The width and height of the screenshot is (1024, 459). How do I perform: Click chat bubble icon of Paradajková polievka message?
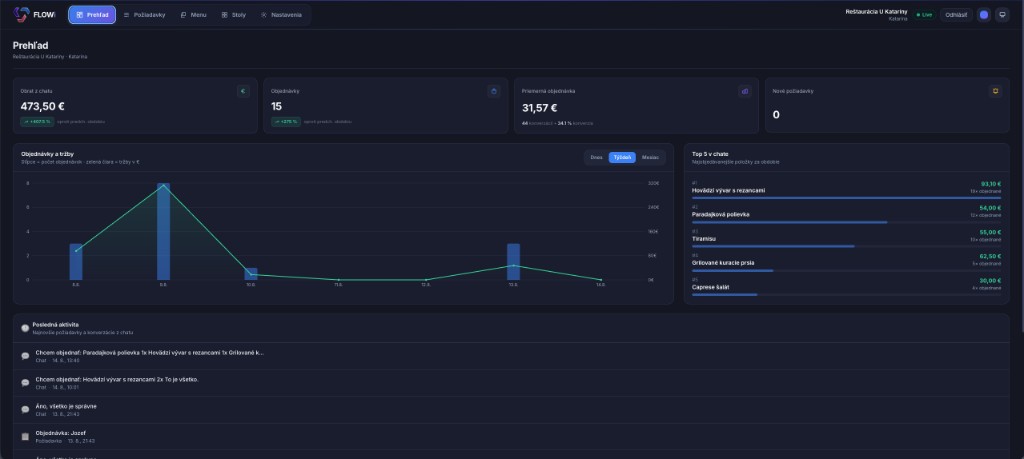pos(25,356)
